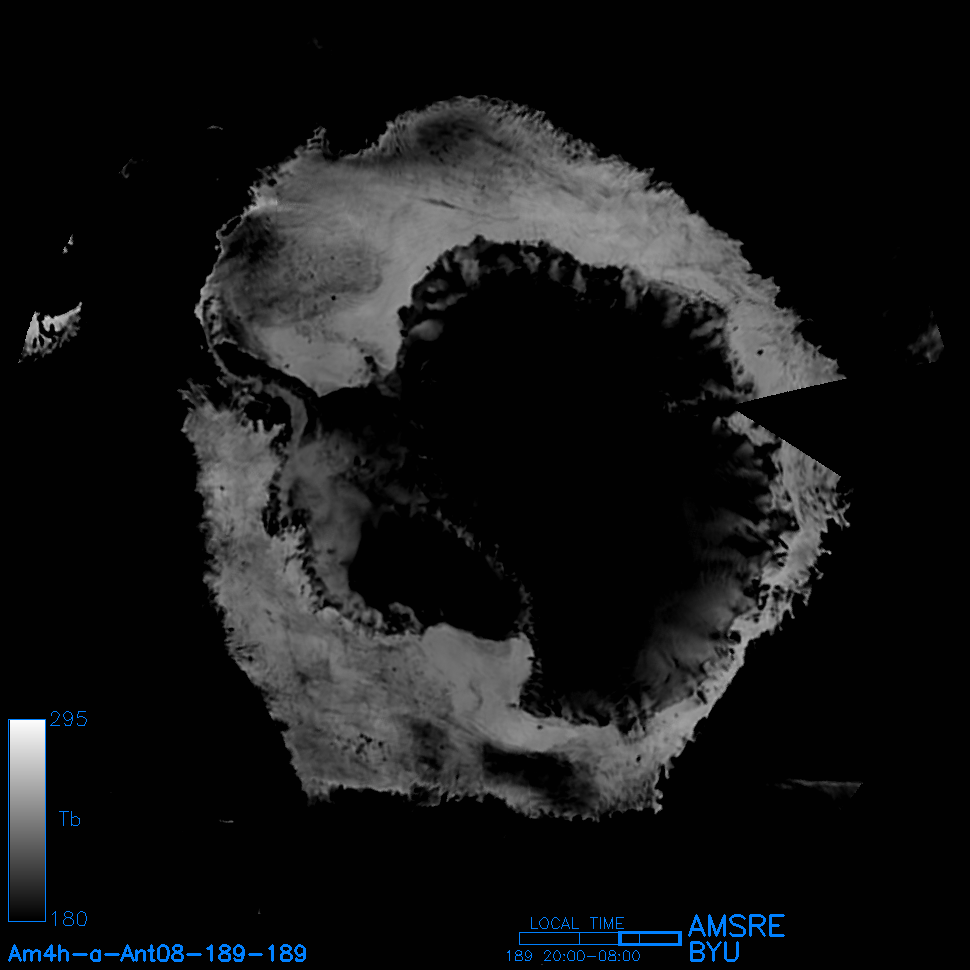Click the bold highlighted local time segment
The width and height of the screenshot is (970, 970).
tap(650, 938)
